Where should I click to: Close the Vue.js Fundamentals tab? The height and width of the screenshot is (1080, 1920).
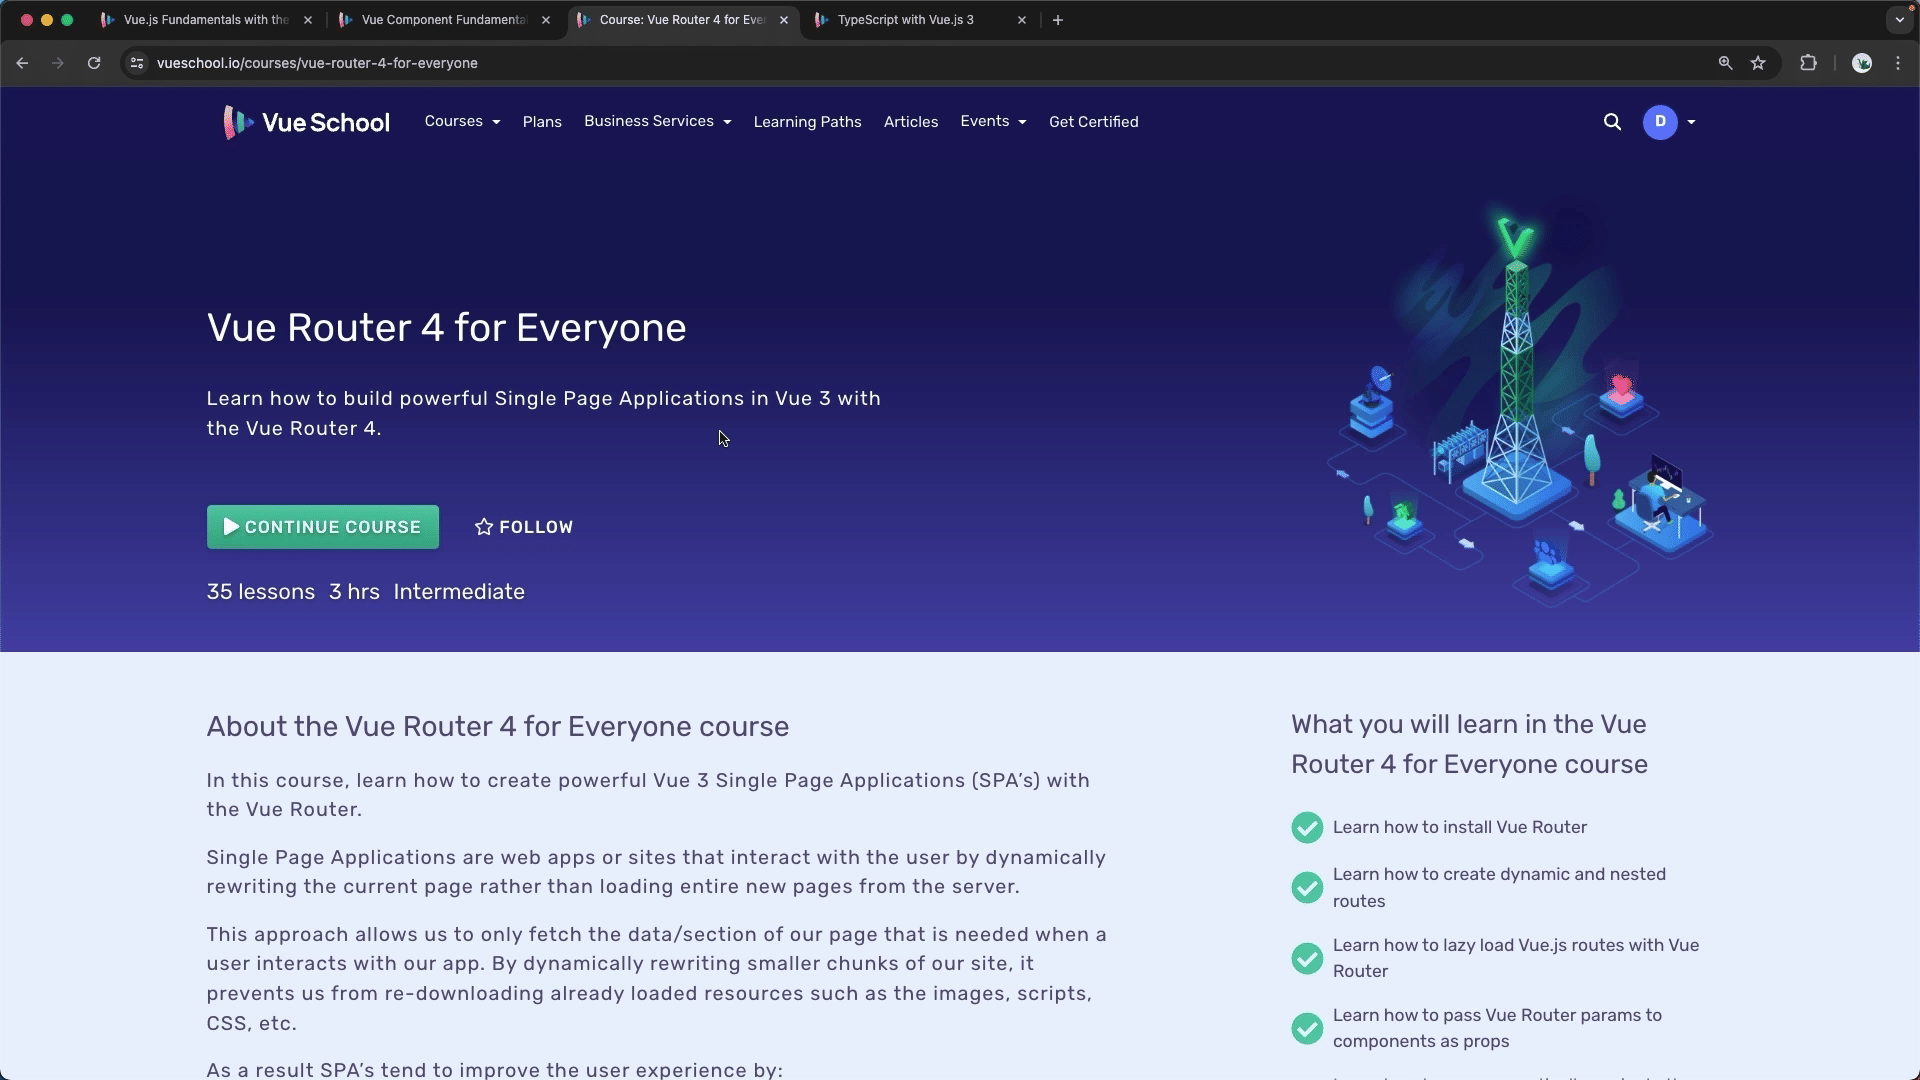click(x=308, y=20)
